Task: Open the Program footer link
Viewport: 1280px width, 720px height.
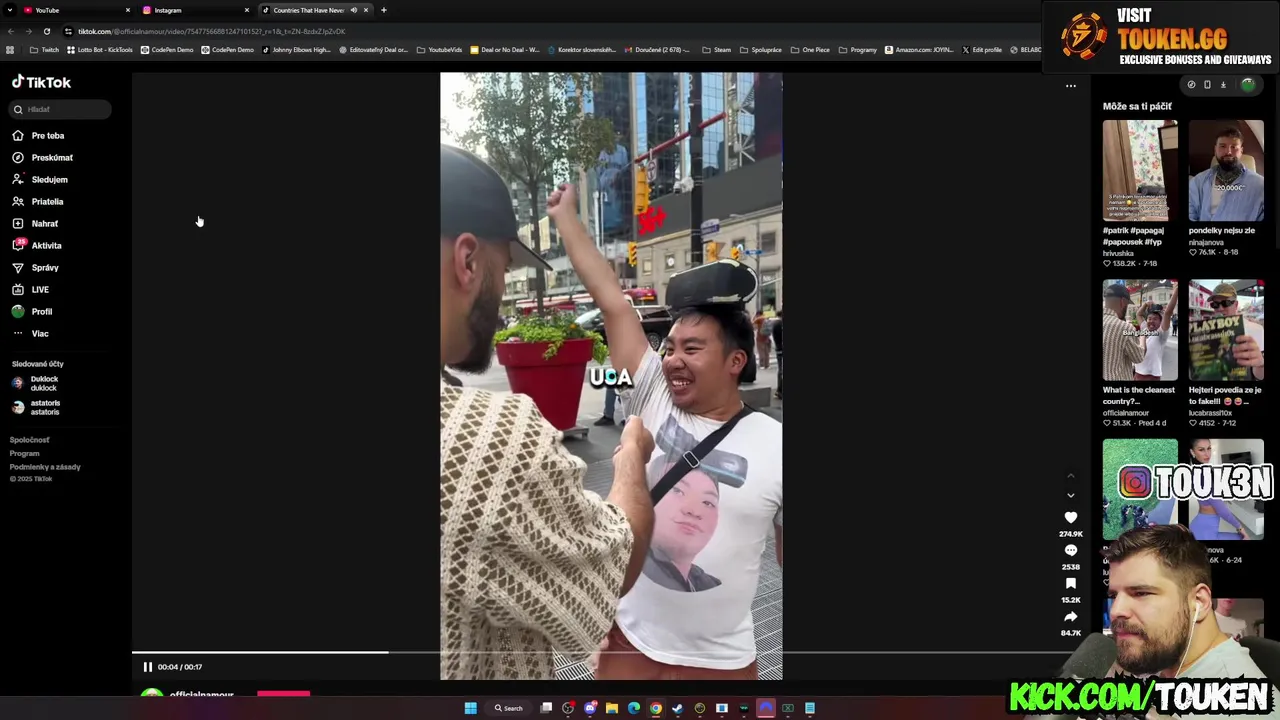Action: [x=24, y=453]
